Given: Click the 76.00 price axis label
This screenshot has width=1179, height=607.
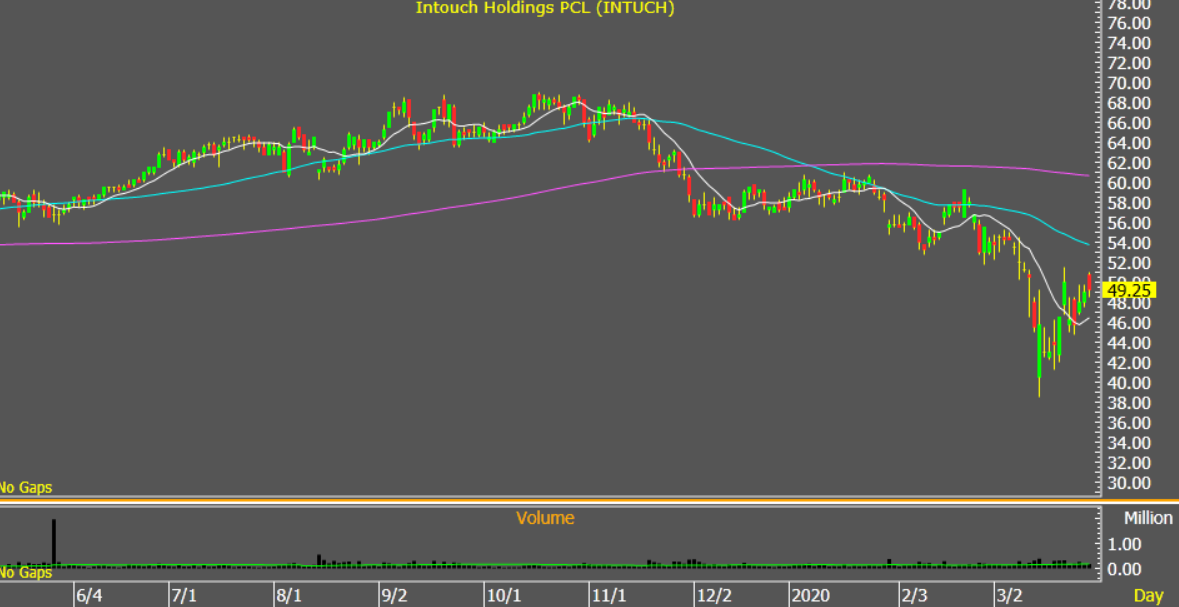Looking at the screenshot, I should tap(1130, 23).
